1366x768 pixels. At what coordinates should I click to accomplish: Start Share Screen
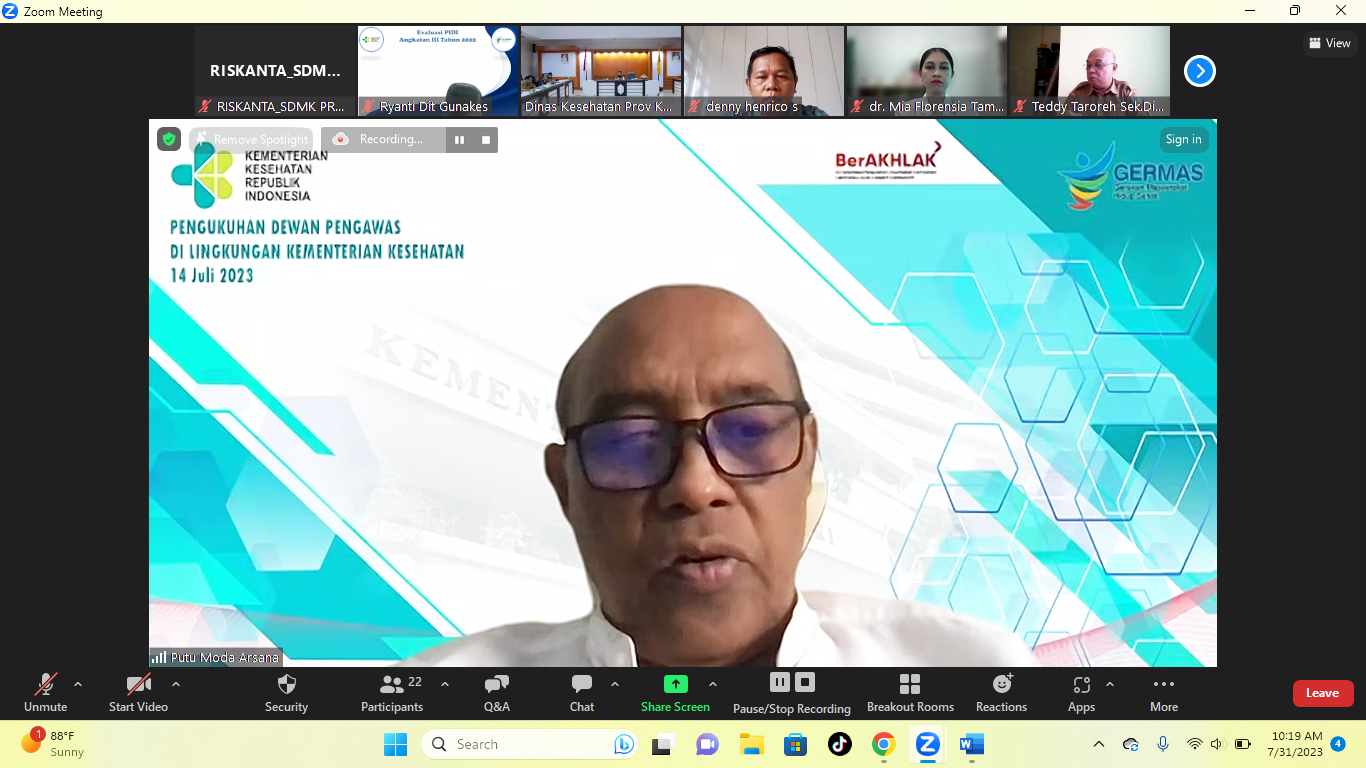coord(675,693)
